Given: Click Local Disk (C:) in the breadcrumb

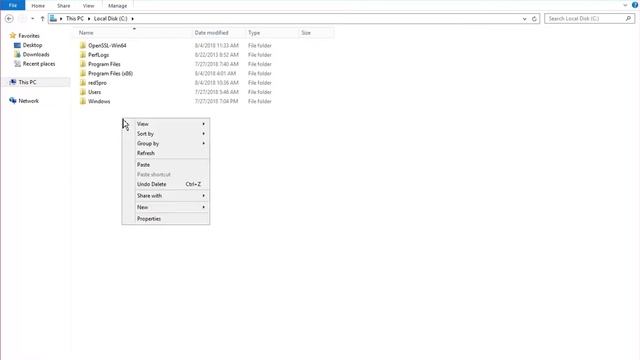Looking at the screenshot, I should (x=110, y=18).
